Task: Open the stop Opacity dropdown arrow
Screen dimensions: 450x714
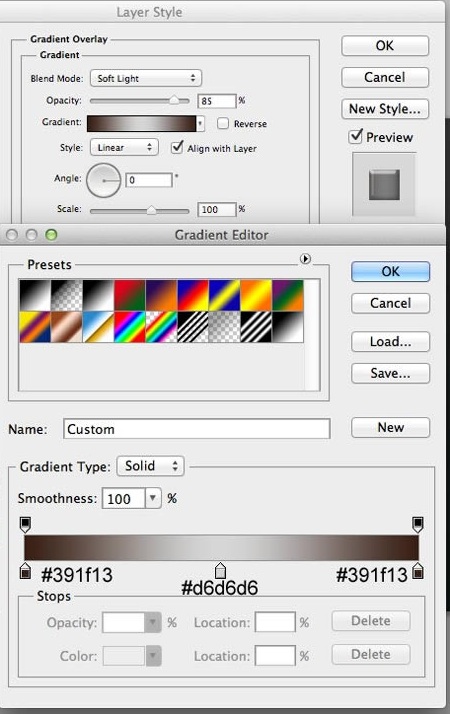Action: (153, 622)
